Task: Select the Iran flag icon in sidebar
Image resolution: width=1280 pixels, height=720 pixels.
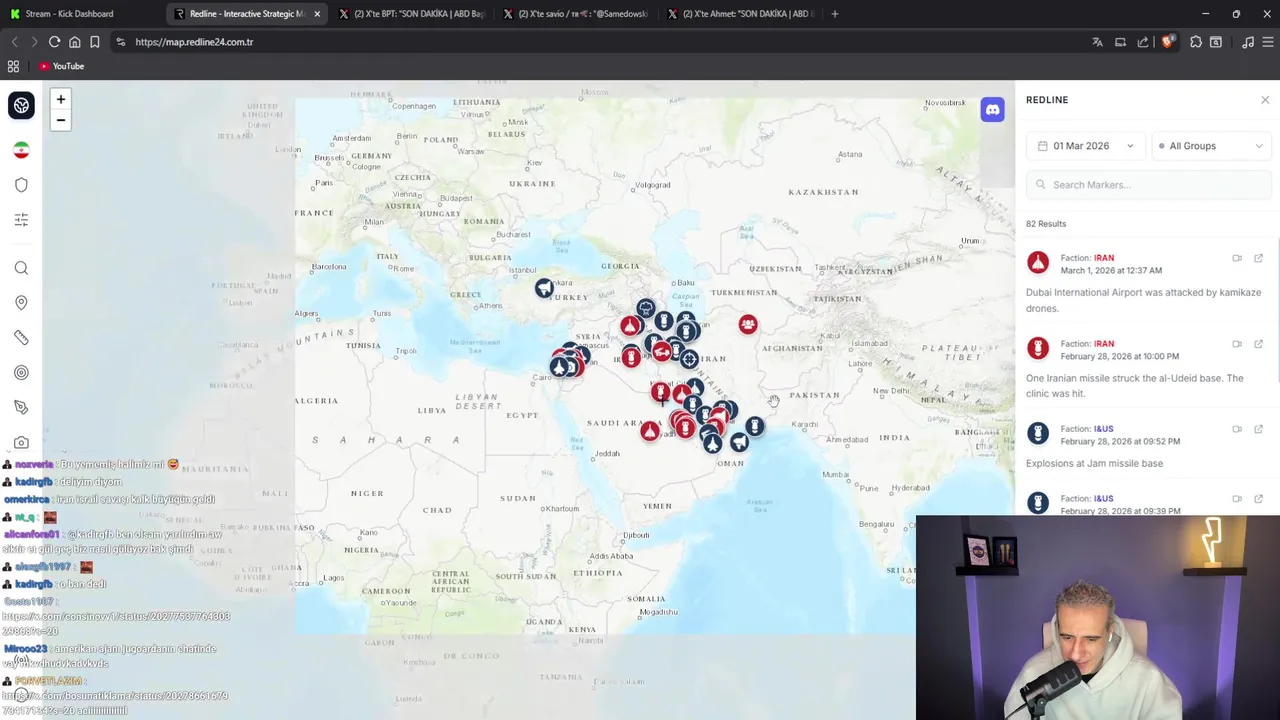Action: coord(21,150)
